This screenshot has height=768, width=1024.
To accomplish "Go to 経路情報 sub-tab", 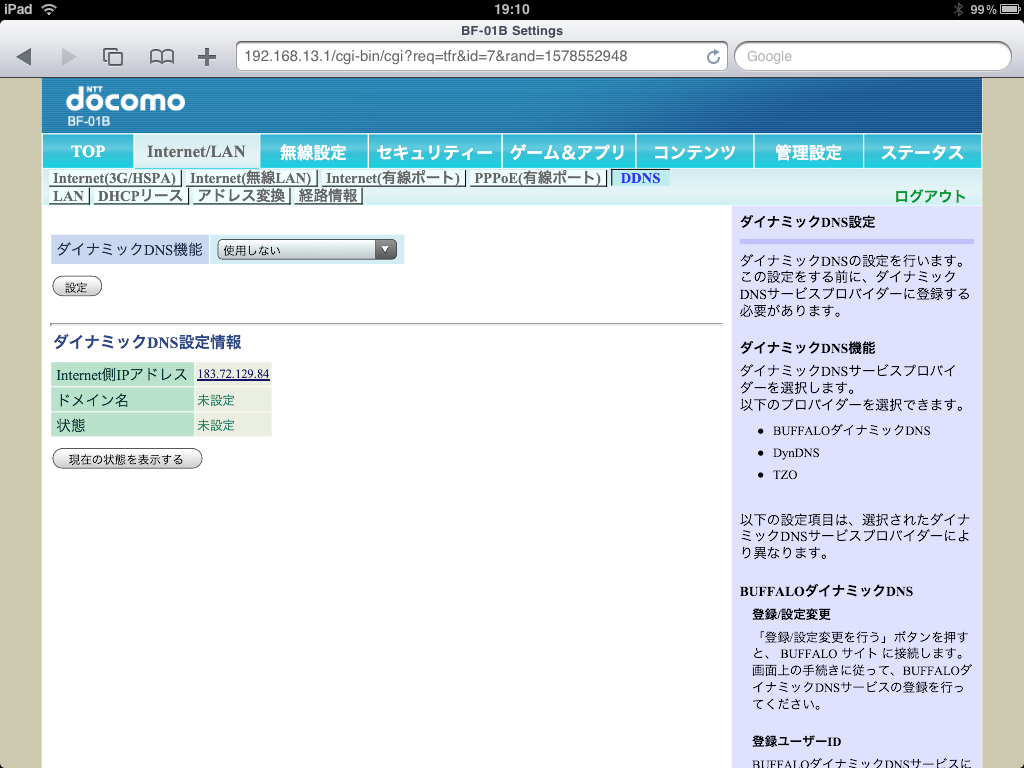I will 328,196.
